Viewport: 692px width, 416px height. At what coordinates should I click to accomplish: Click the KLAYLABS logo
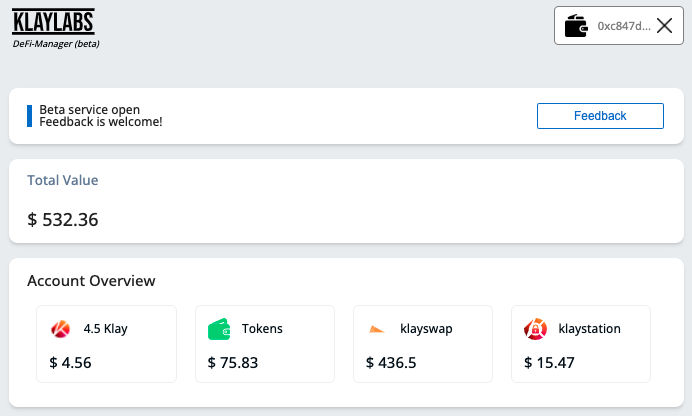[53, 21]
